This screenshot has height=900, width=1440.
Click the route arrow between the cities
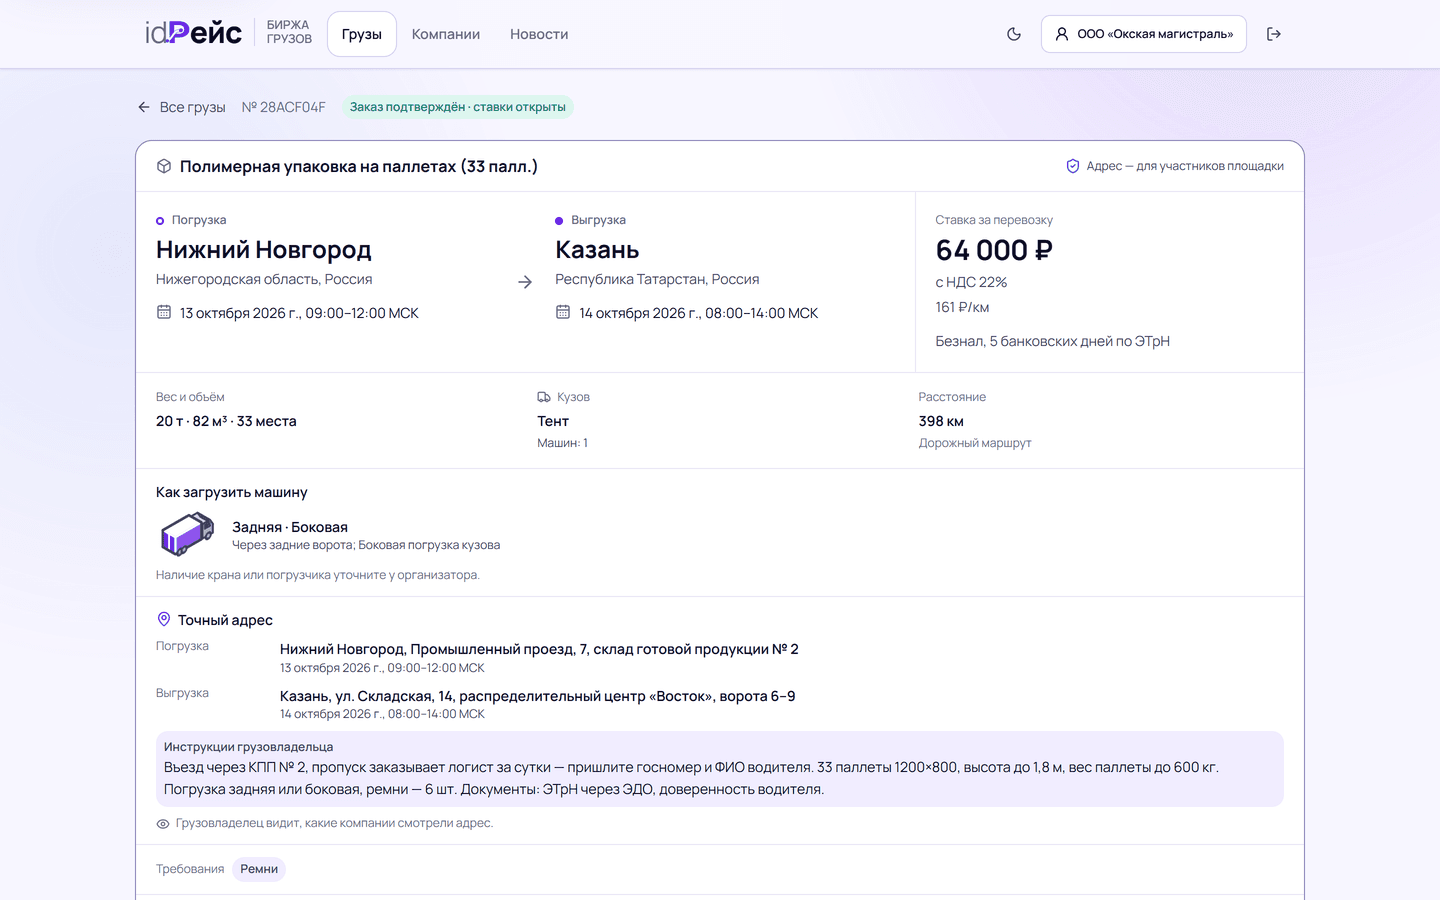coord(525,282)
